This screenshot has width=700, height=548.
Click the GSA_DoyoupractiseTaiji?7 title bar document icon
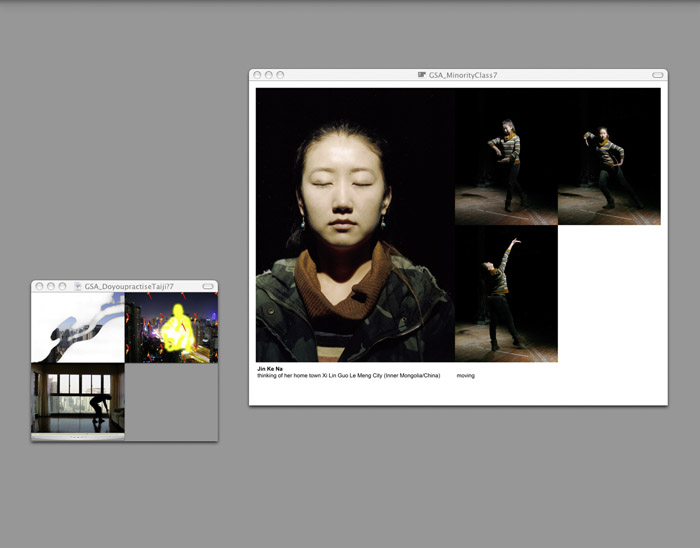tap(78, 286)
